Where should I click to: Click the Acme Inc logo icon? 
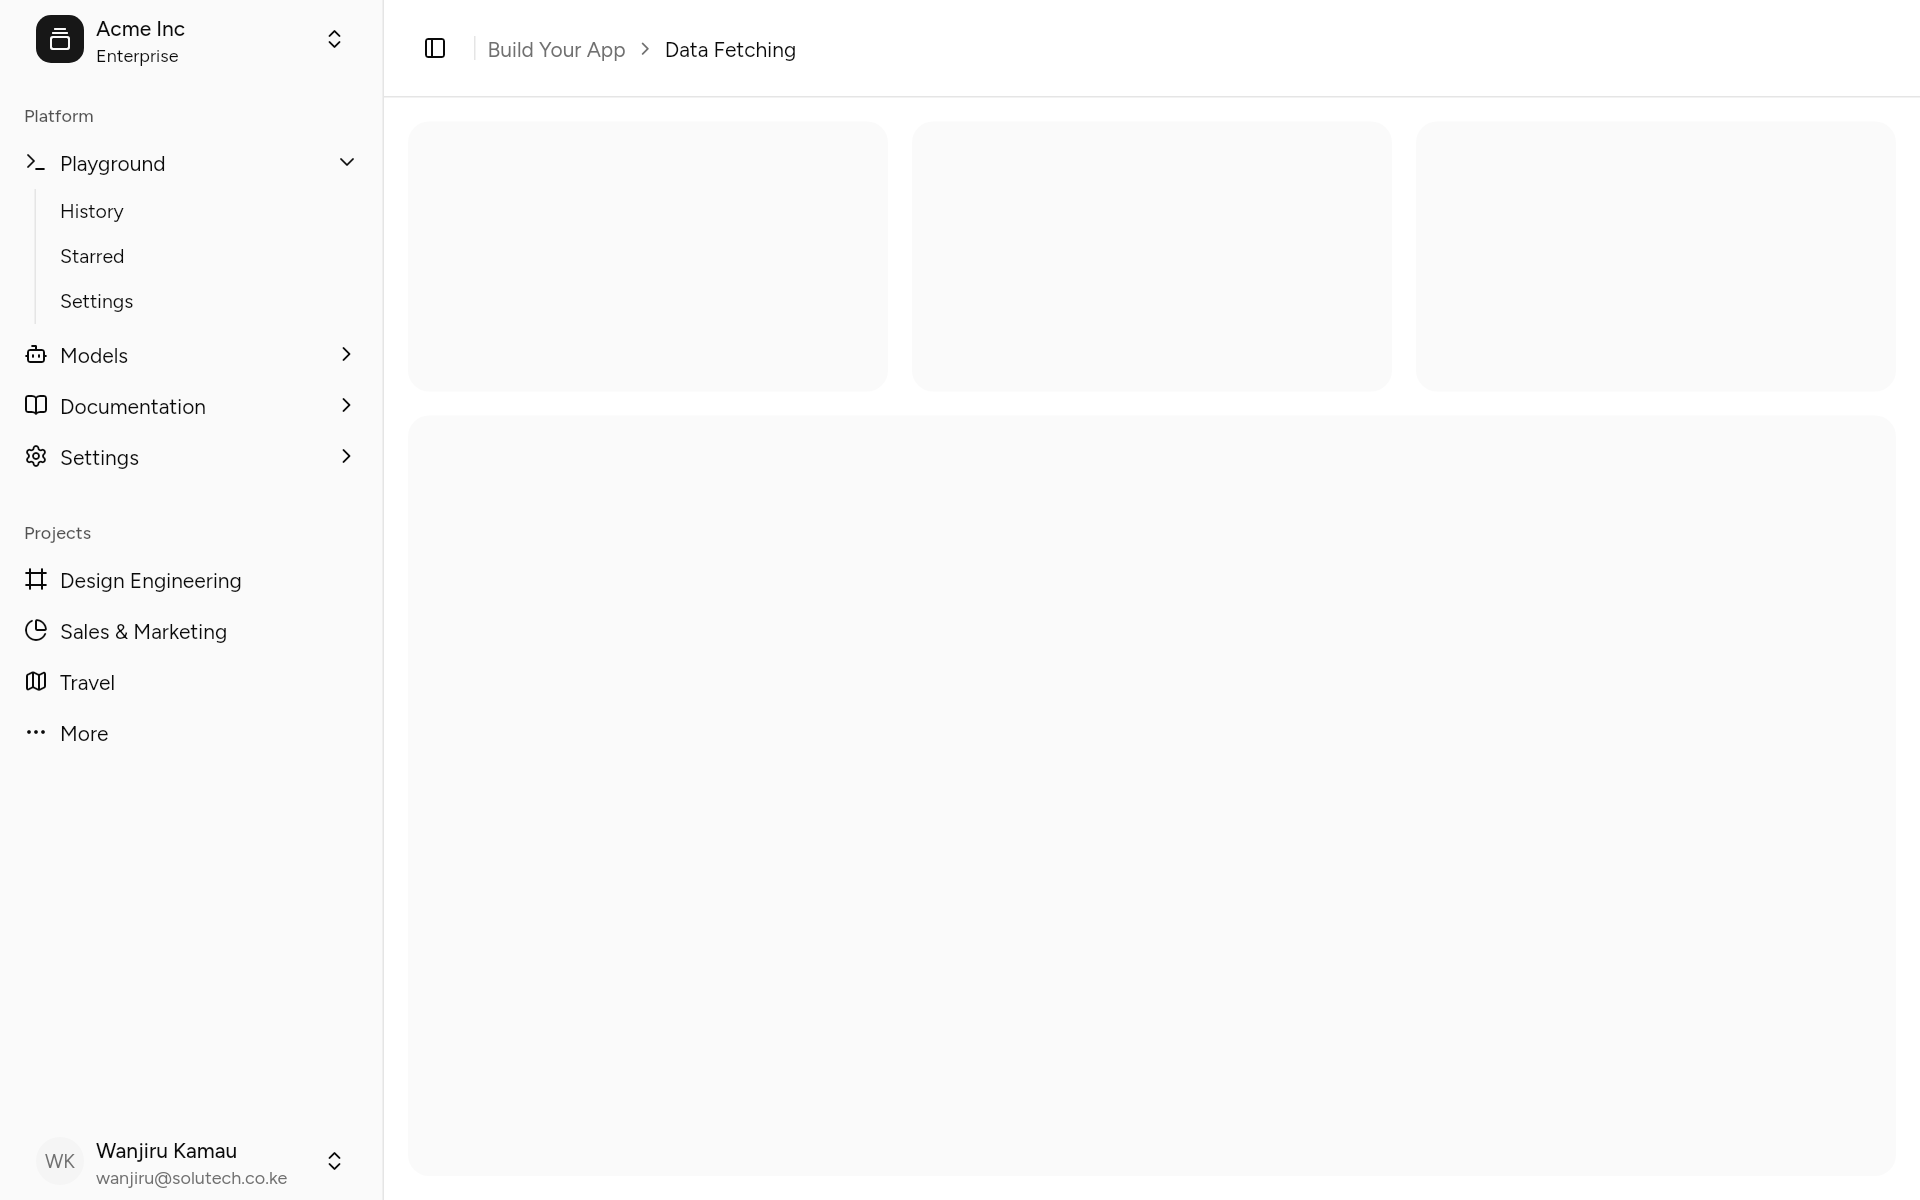(x=60, y=39)
